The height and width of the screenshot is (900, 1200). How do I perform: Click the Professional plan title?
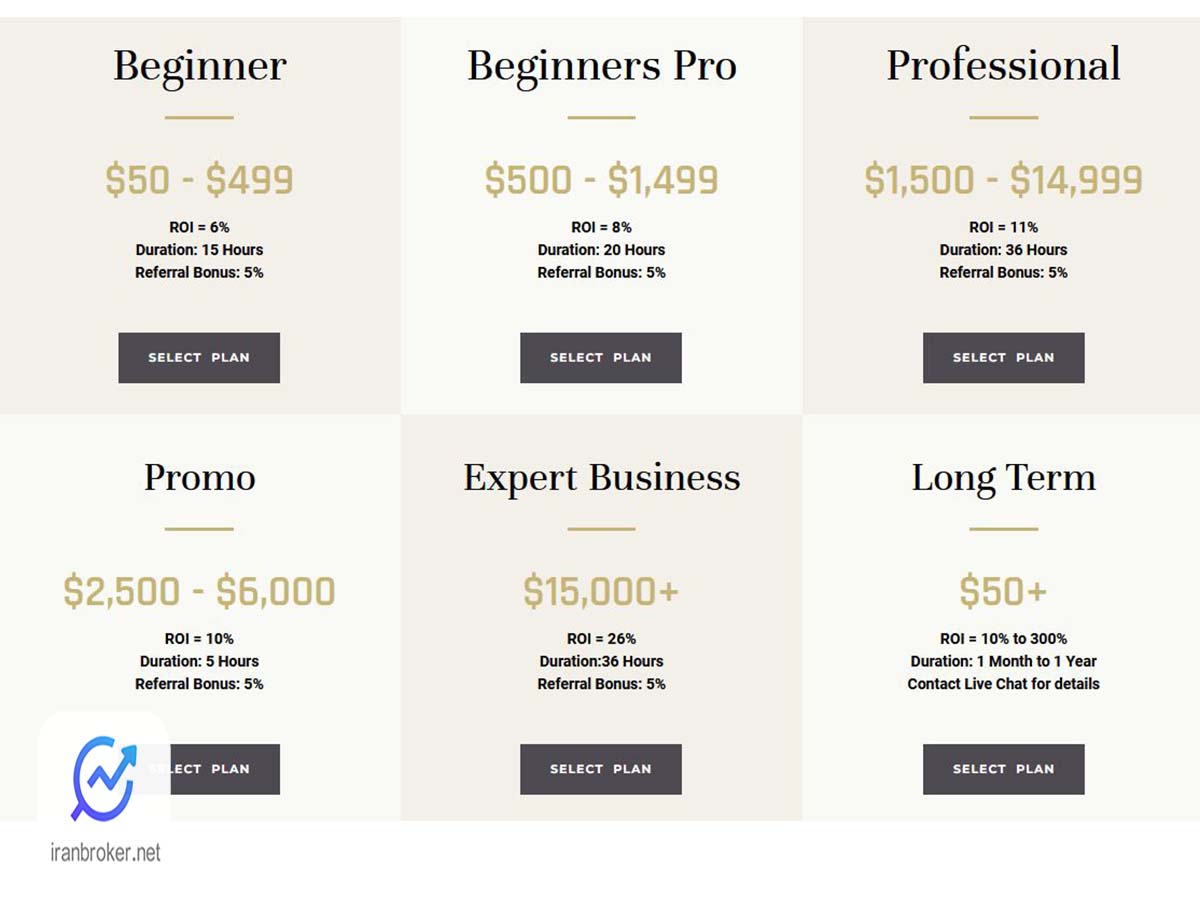1003,65
